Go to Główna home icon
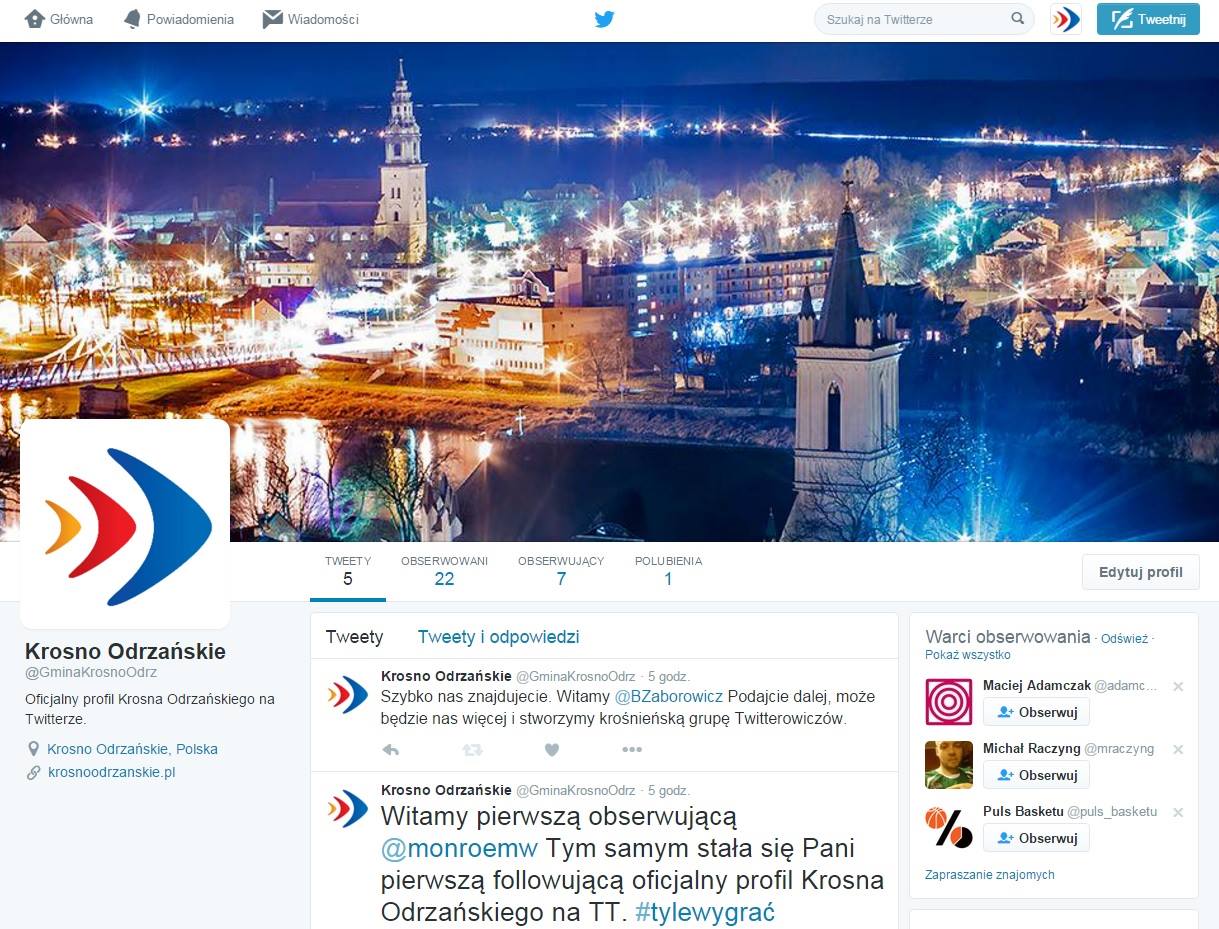 point(35,19)
